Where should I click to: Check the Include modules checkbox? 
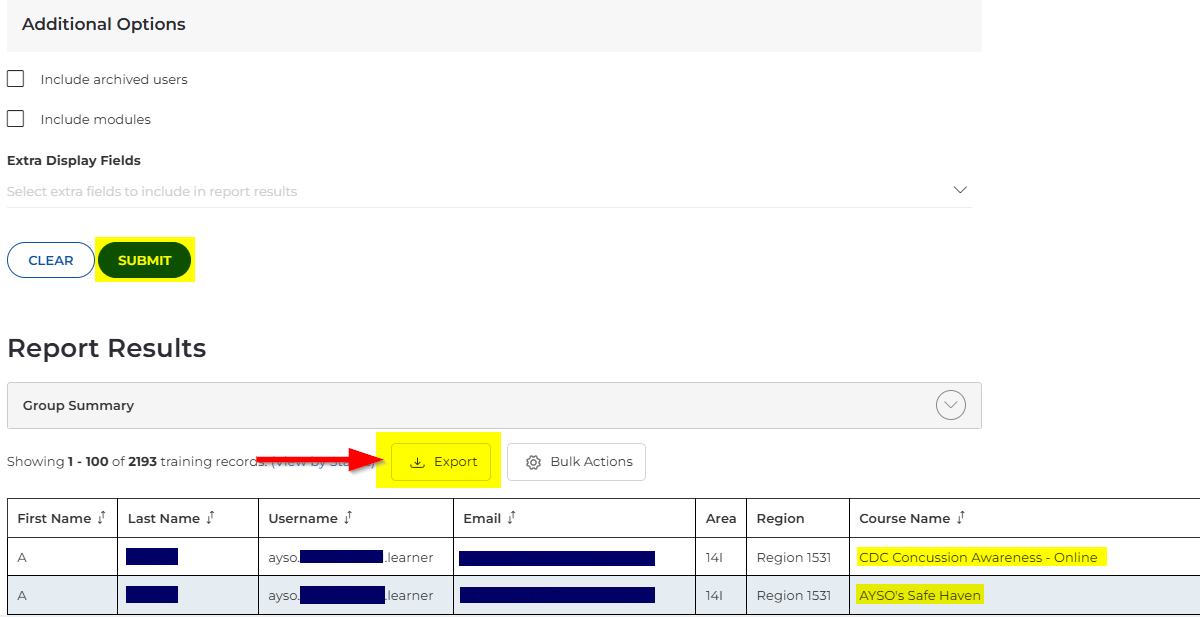[x=16, y=119]
